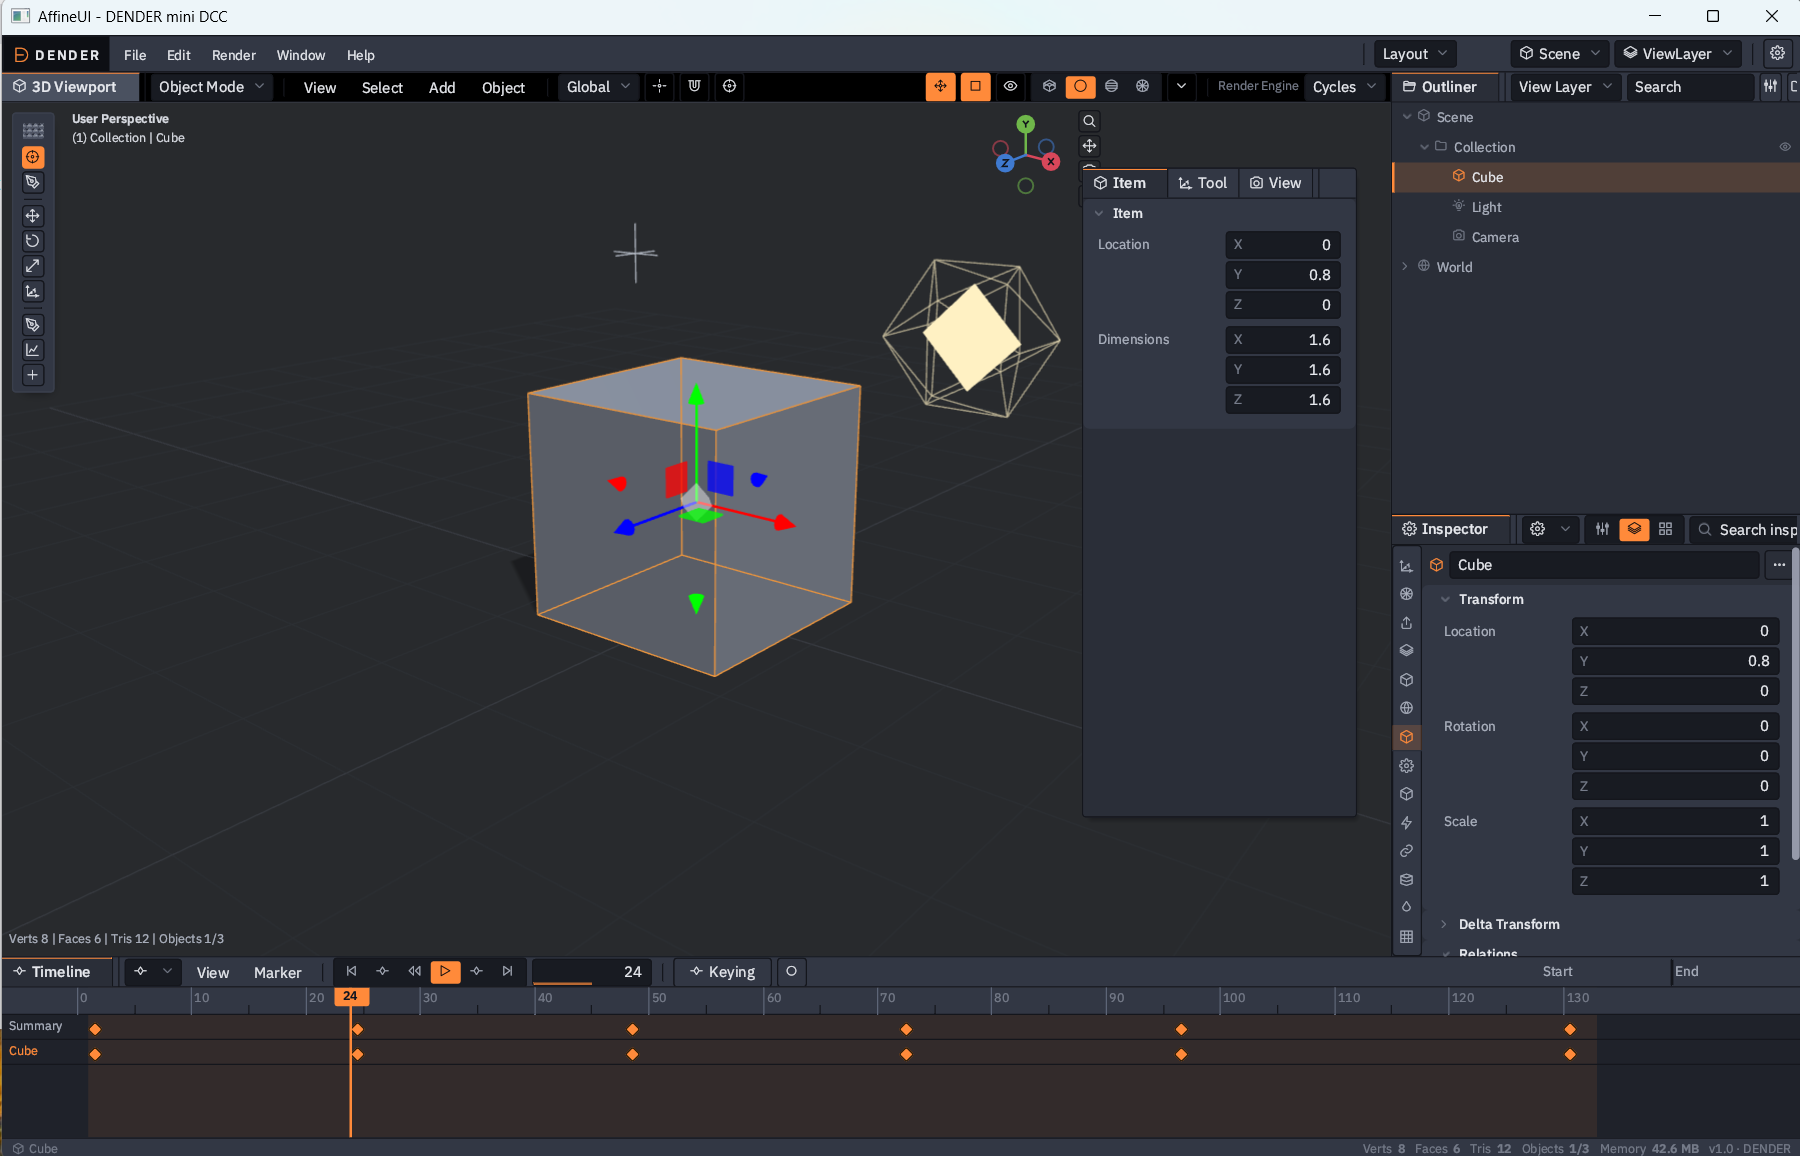Click the pivot point icon in viewport header
1800x1156 pixels.
click(x=659, y=87)
